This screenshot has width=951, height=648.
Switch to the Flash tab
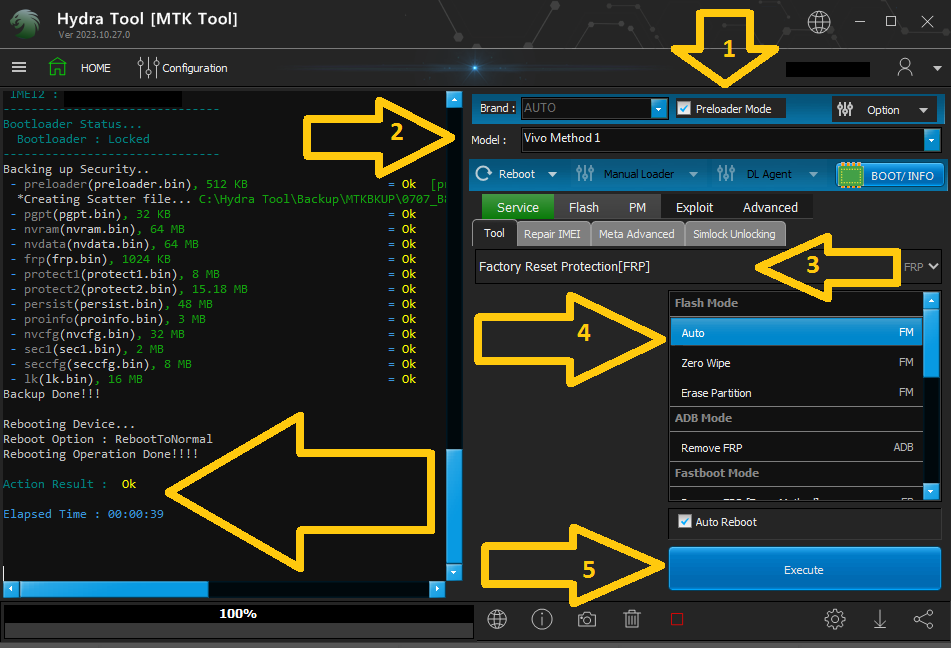click(x=583, y=208)
